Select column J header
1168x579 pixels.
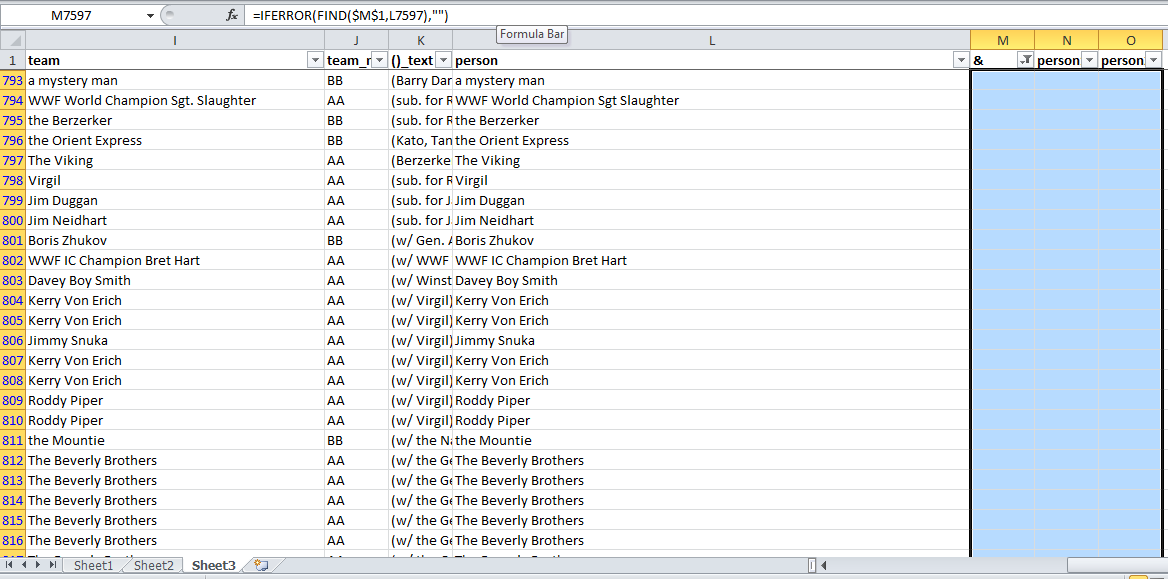[x=357, y=40]
